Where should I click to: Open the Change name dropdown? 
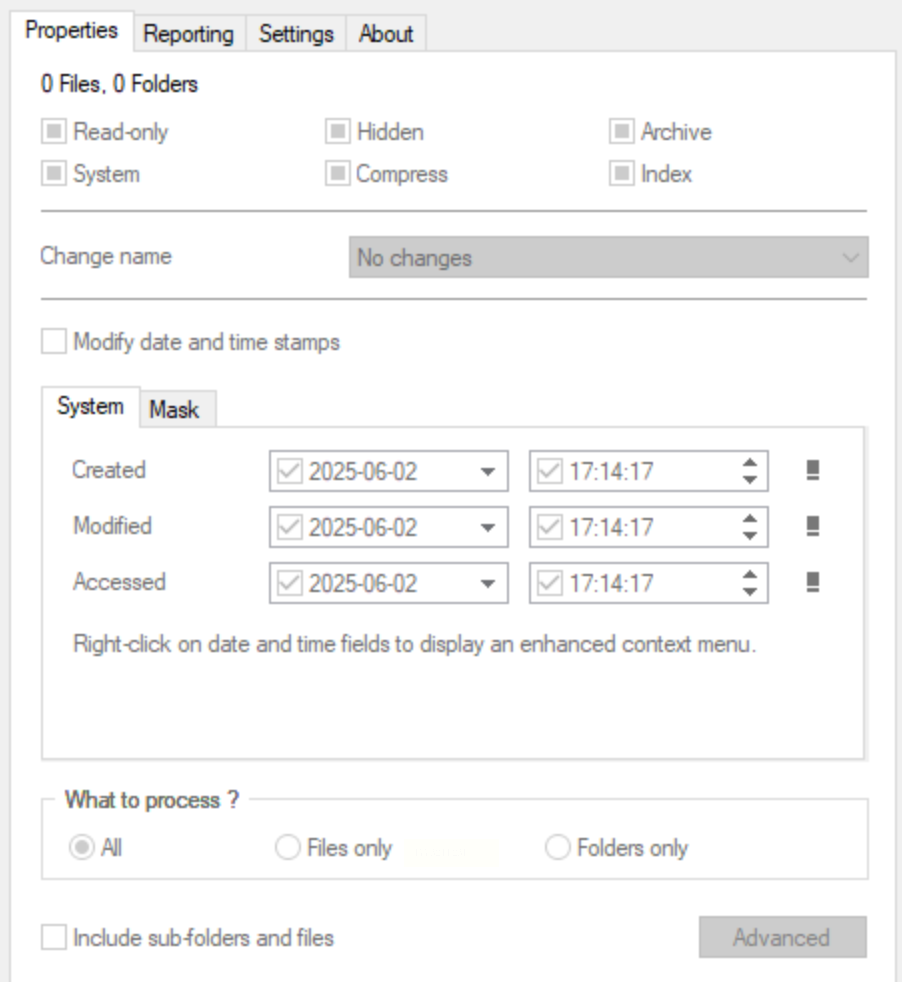608,258
